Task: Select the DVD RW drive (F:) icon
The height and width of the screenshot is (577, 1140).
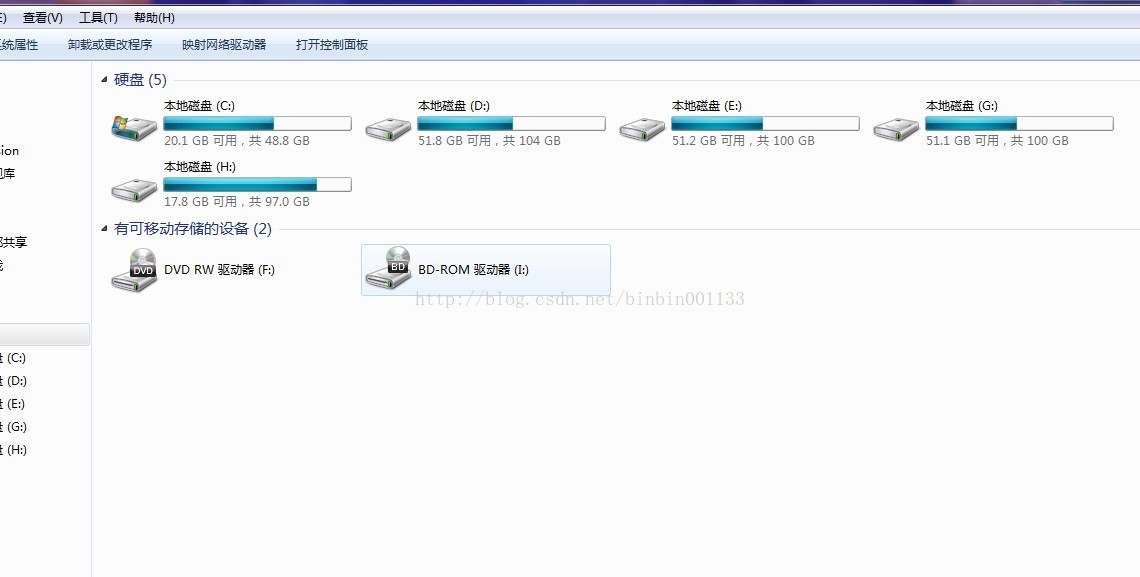Action: tap(135, 270)
